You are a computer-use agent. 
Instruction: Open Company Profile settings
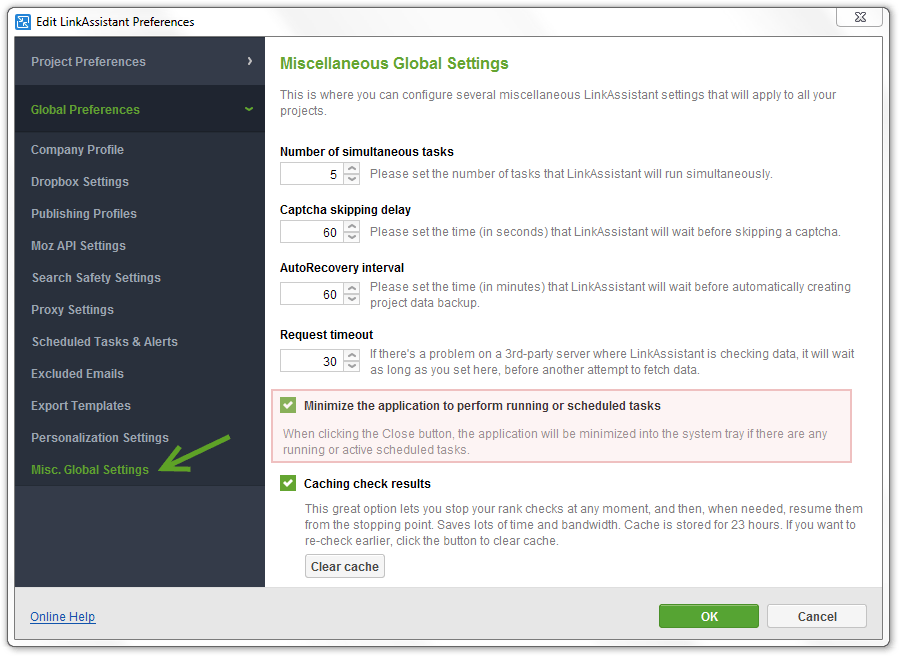click(x=77, y=150)
